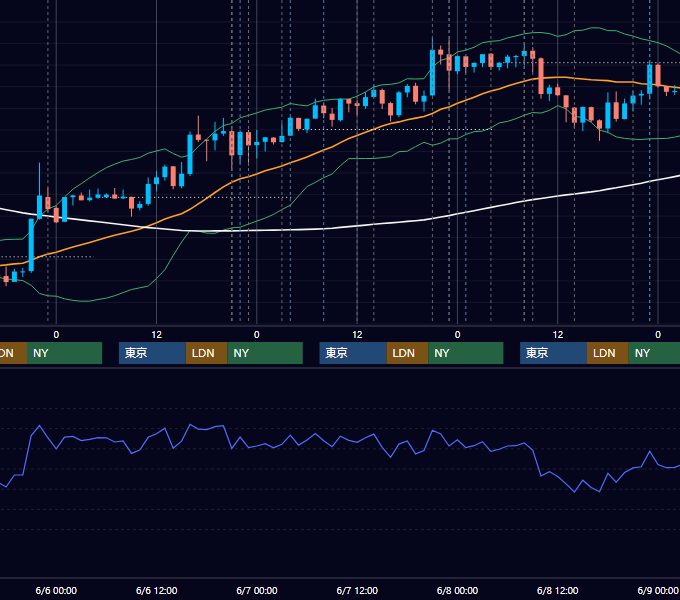680x600 pixels.
Task: Click the 6/8 12:00 date label
Action: click(x=557, y=590)
